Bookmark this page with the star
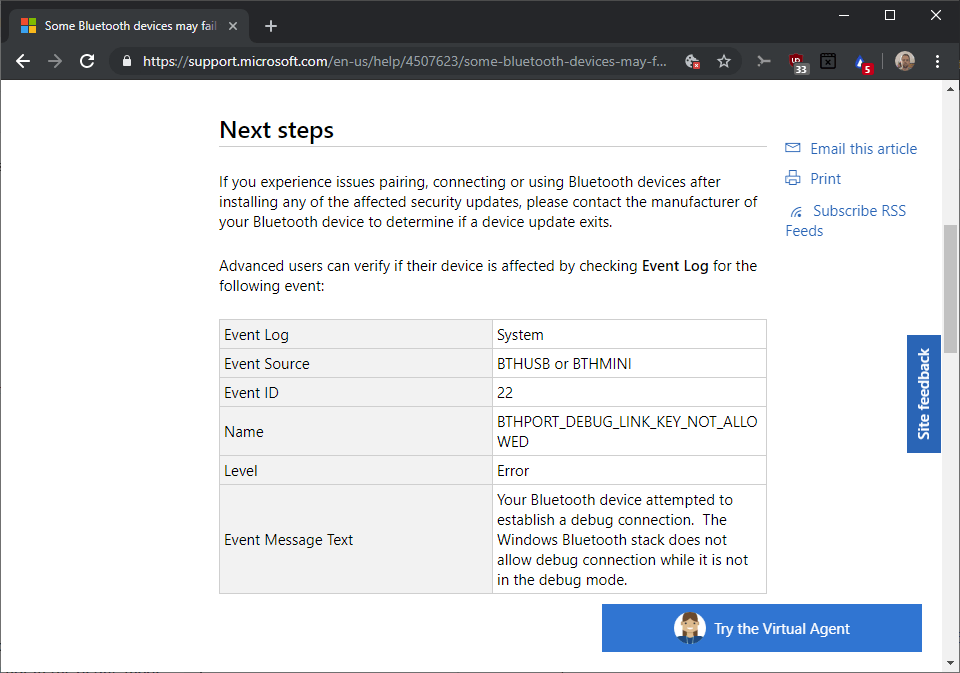 tap(724, 61)
